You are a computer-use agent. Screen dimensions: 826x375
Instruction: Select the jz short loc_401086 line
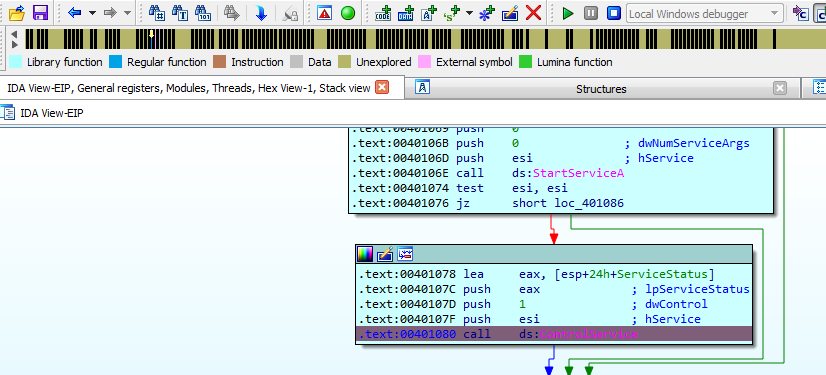(x=488, y=202)
